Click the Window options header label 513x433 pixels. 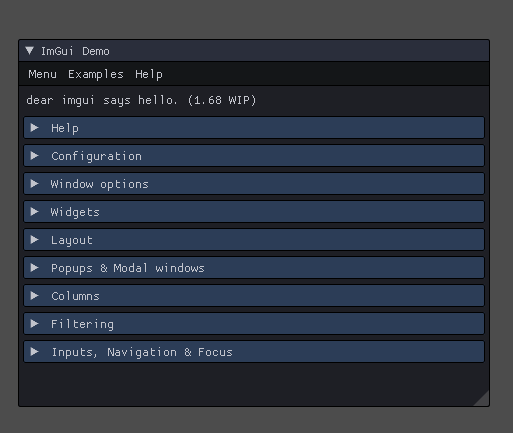pyautogui.click(x=99, y=184)
